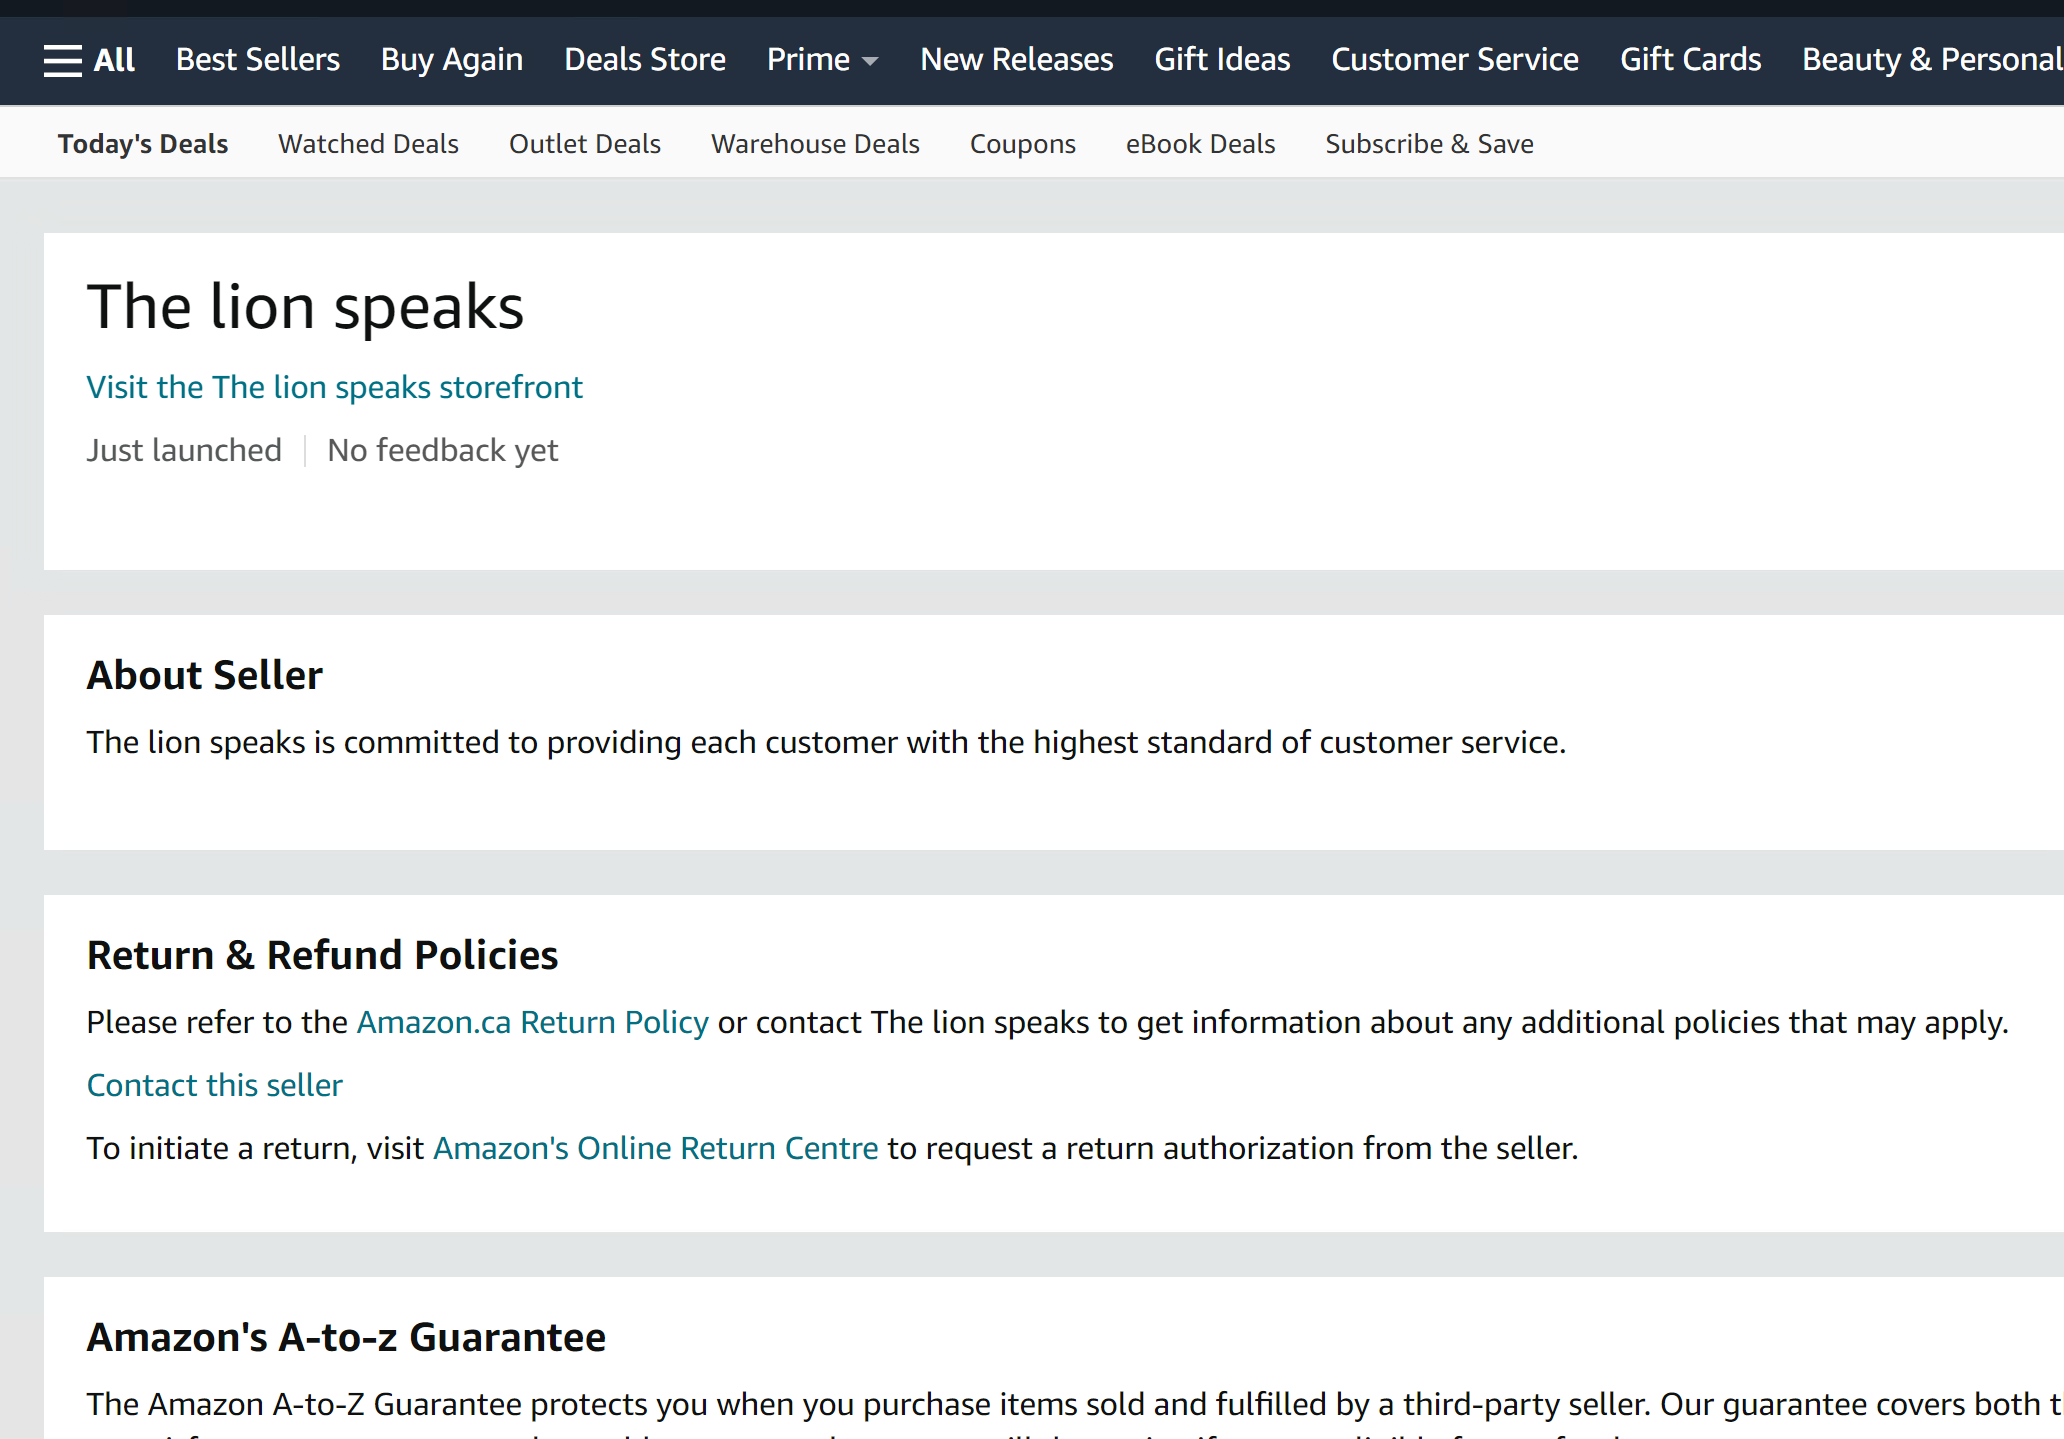Open Gift Cards page

pyautogui.click(x=1690, y=60)
